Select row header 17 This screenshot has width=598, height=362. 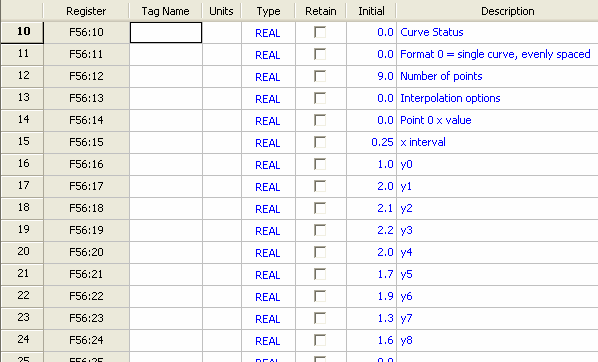click(23, 186)
